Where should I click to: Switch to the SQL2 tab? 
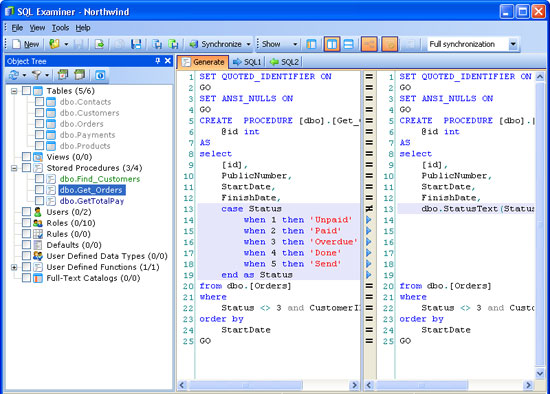pyautogui.click(x=284, y=62)
